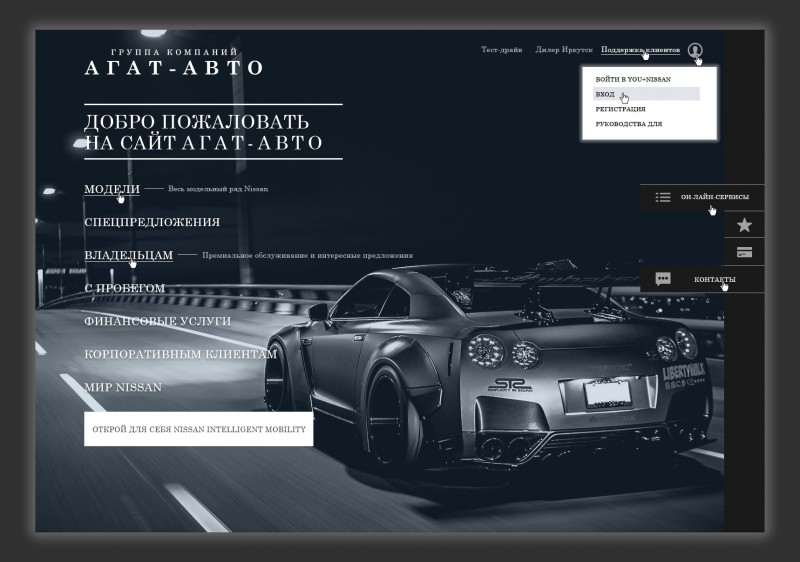Open the Мир Nissan section

(123, 387)
